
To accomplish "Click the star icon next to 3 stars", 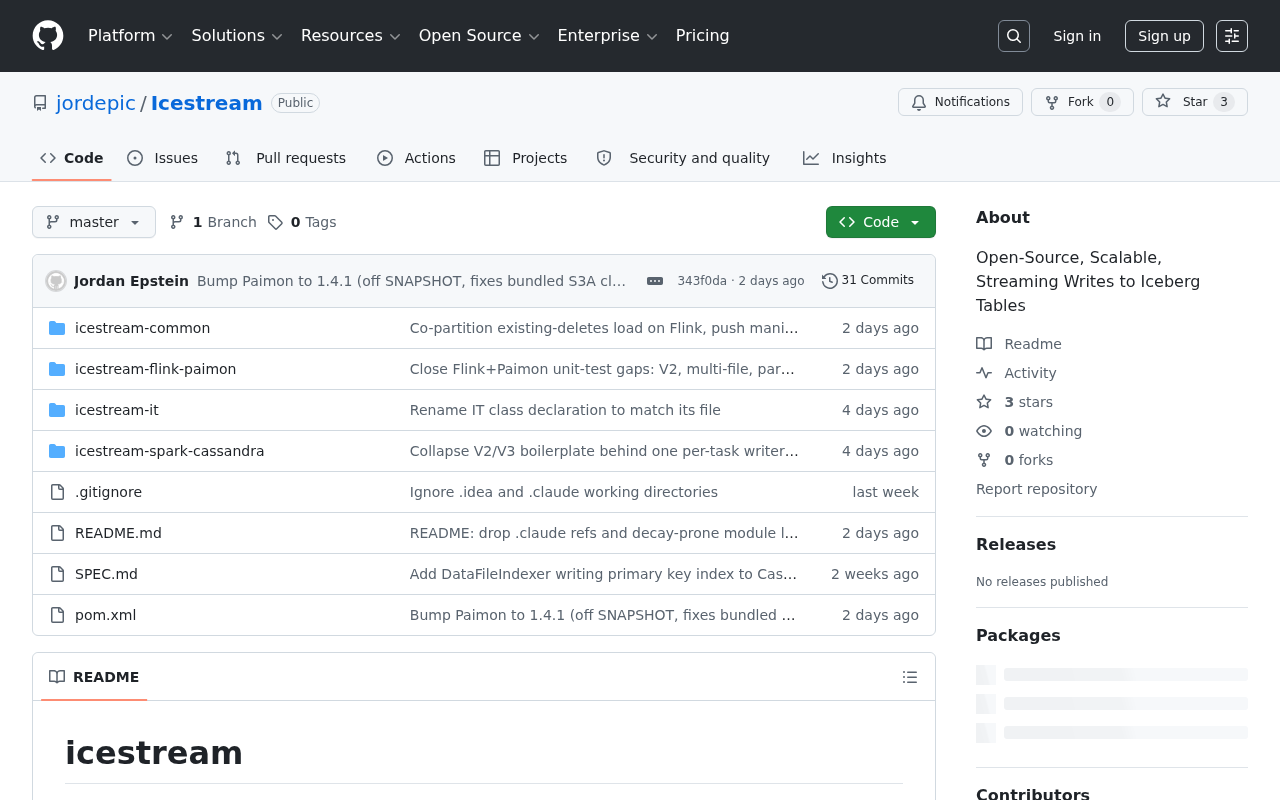I will (x=984, y=402).
